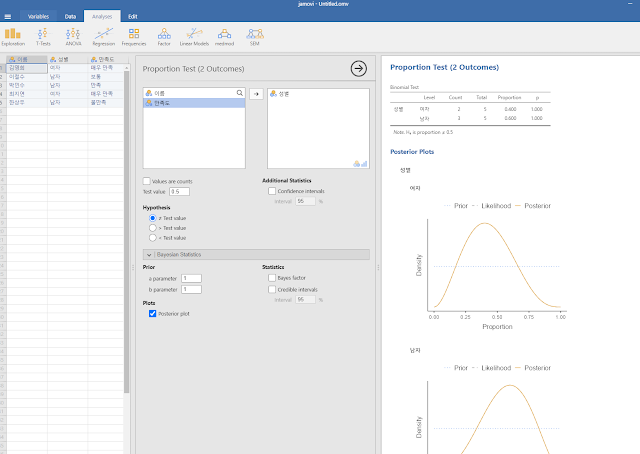Open the ANOVA analyses menu
Screen dimensions: 640x454
tap(73, 37)
